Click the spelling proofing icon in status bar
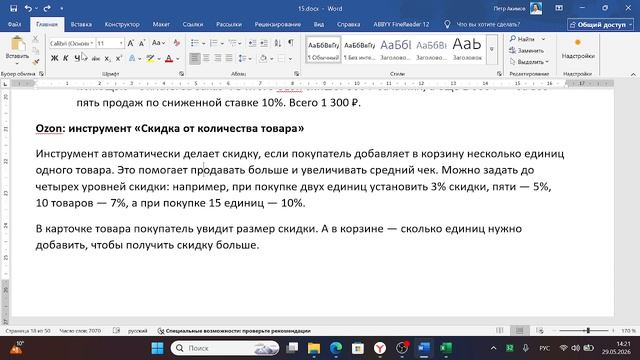The height and width of the screenshot is (360, 640). click(116, 331)
